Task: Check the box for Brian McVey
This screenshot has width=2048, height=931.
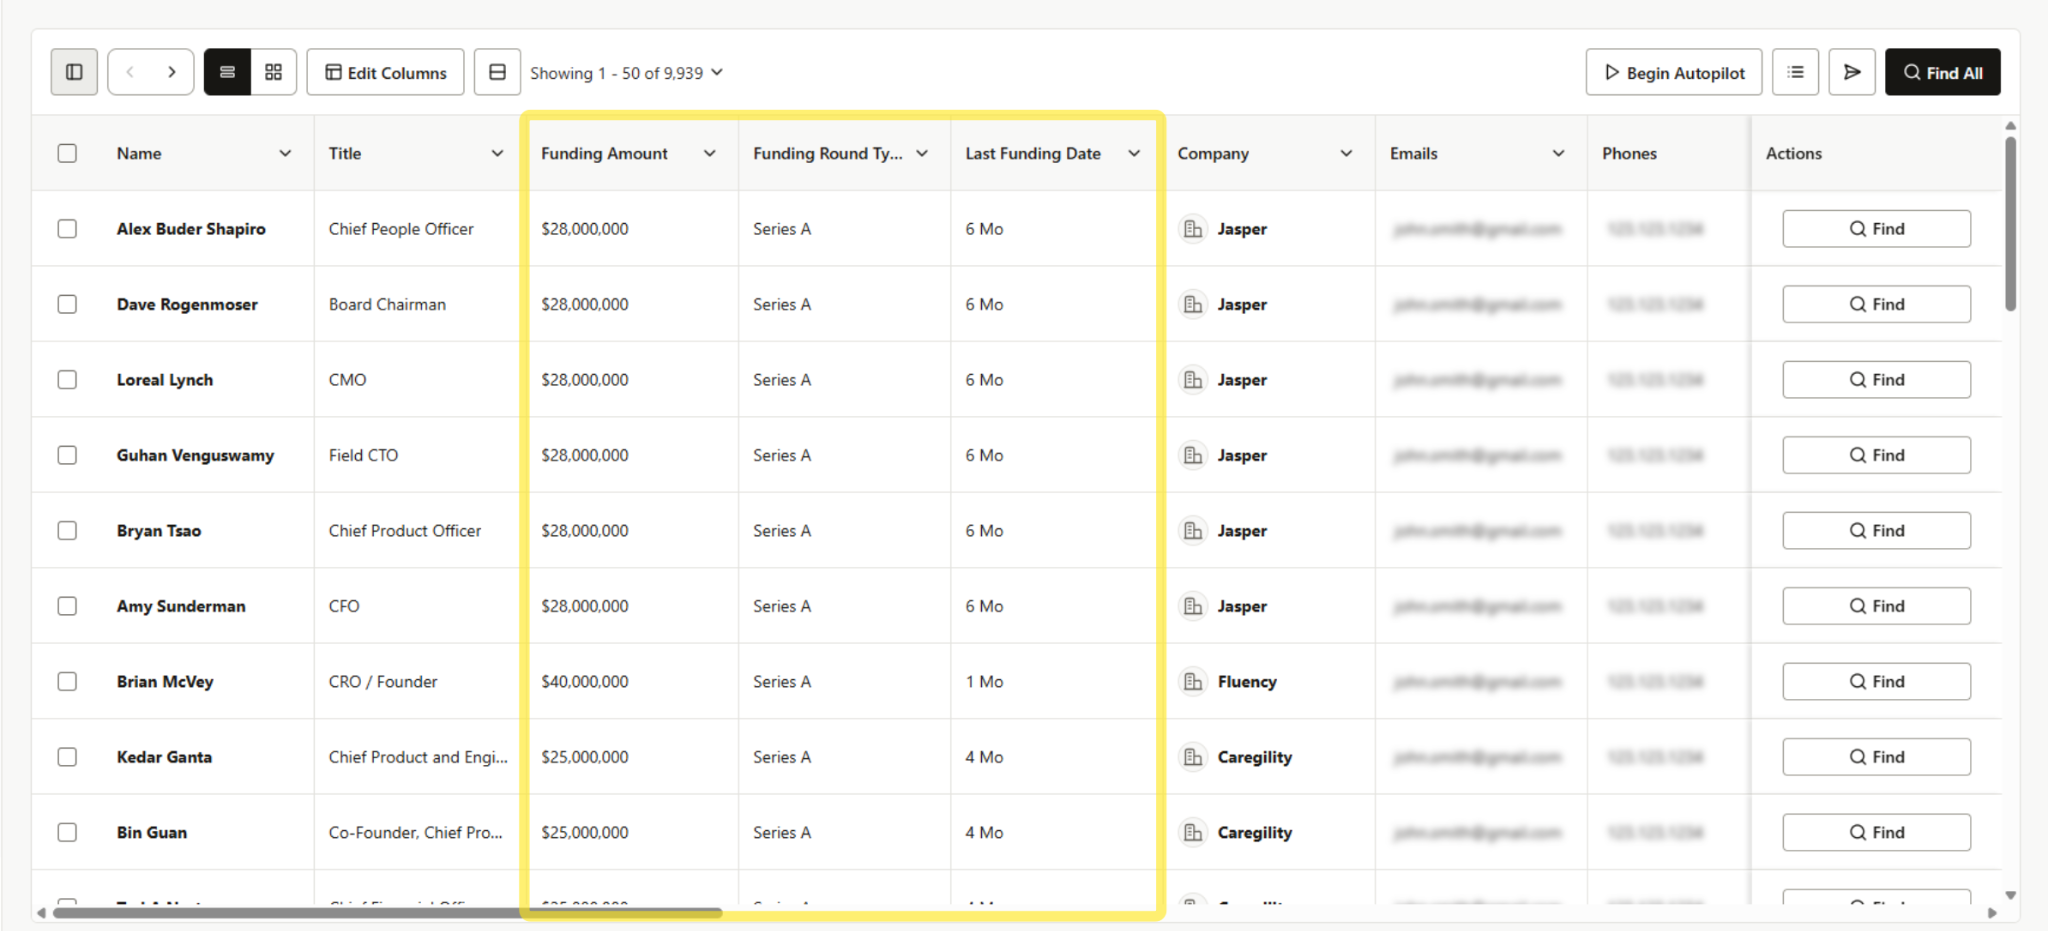Action: 67,682
